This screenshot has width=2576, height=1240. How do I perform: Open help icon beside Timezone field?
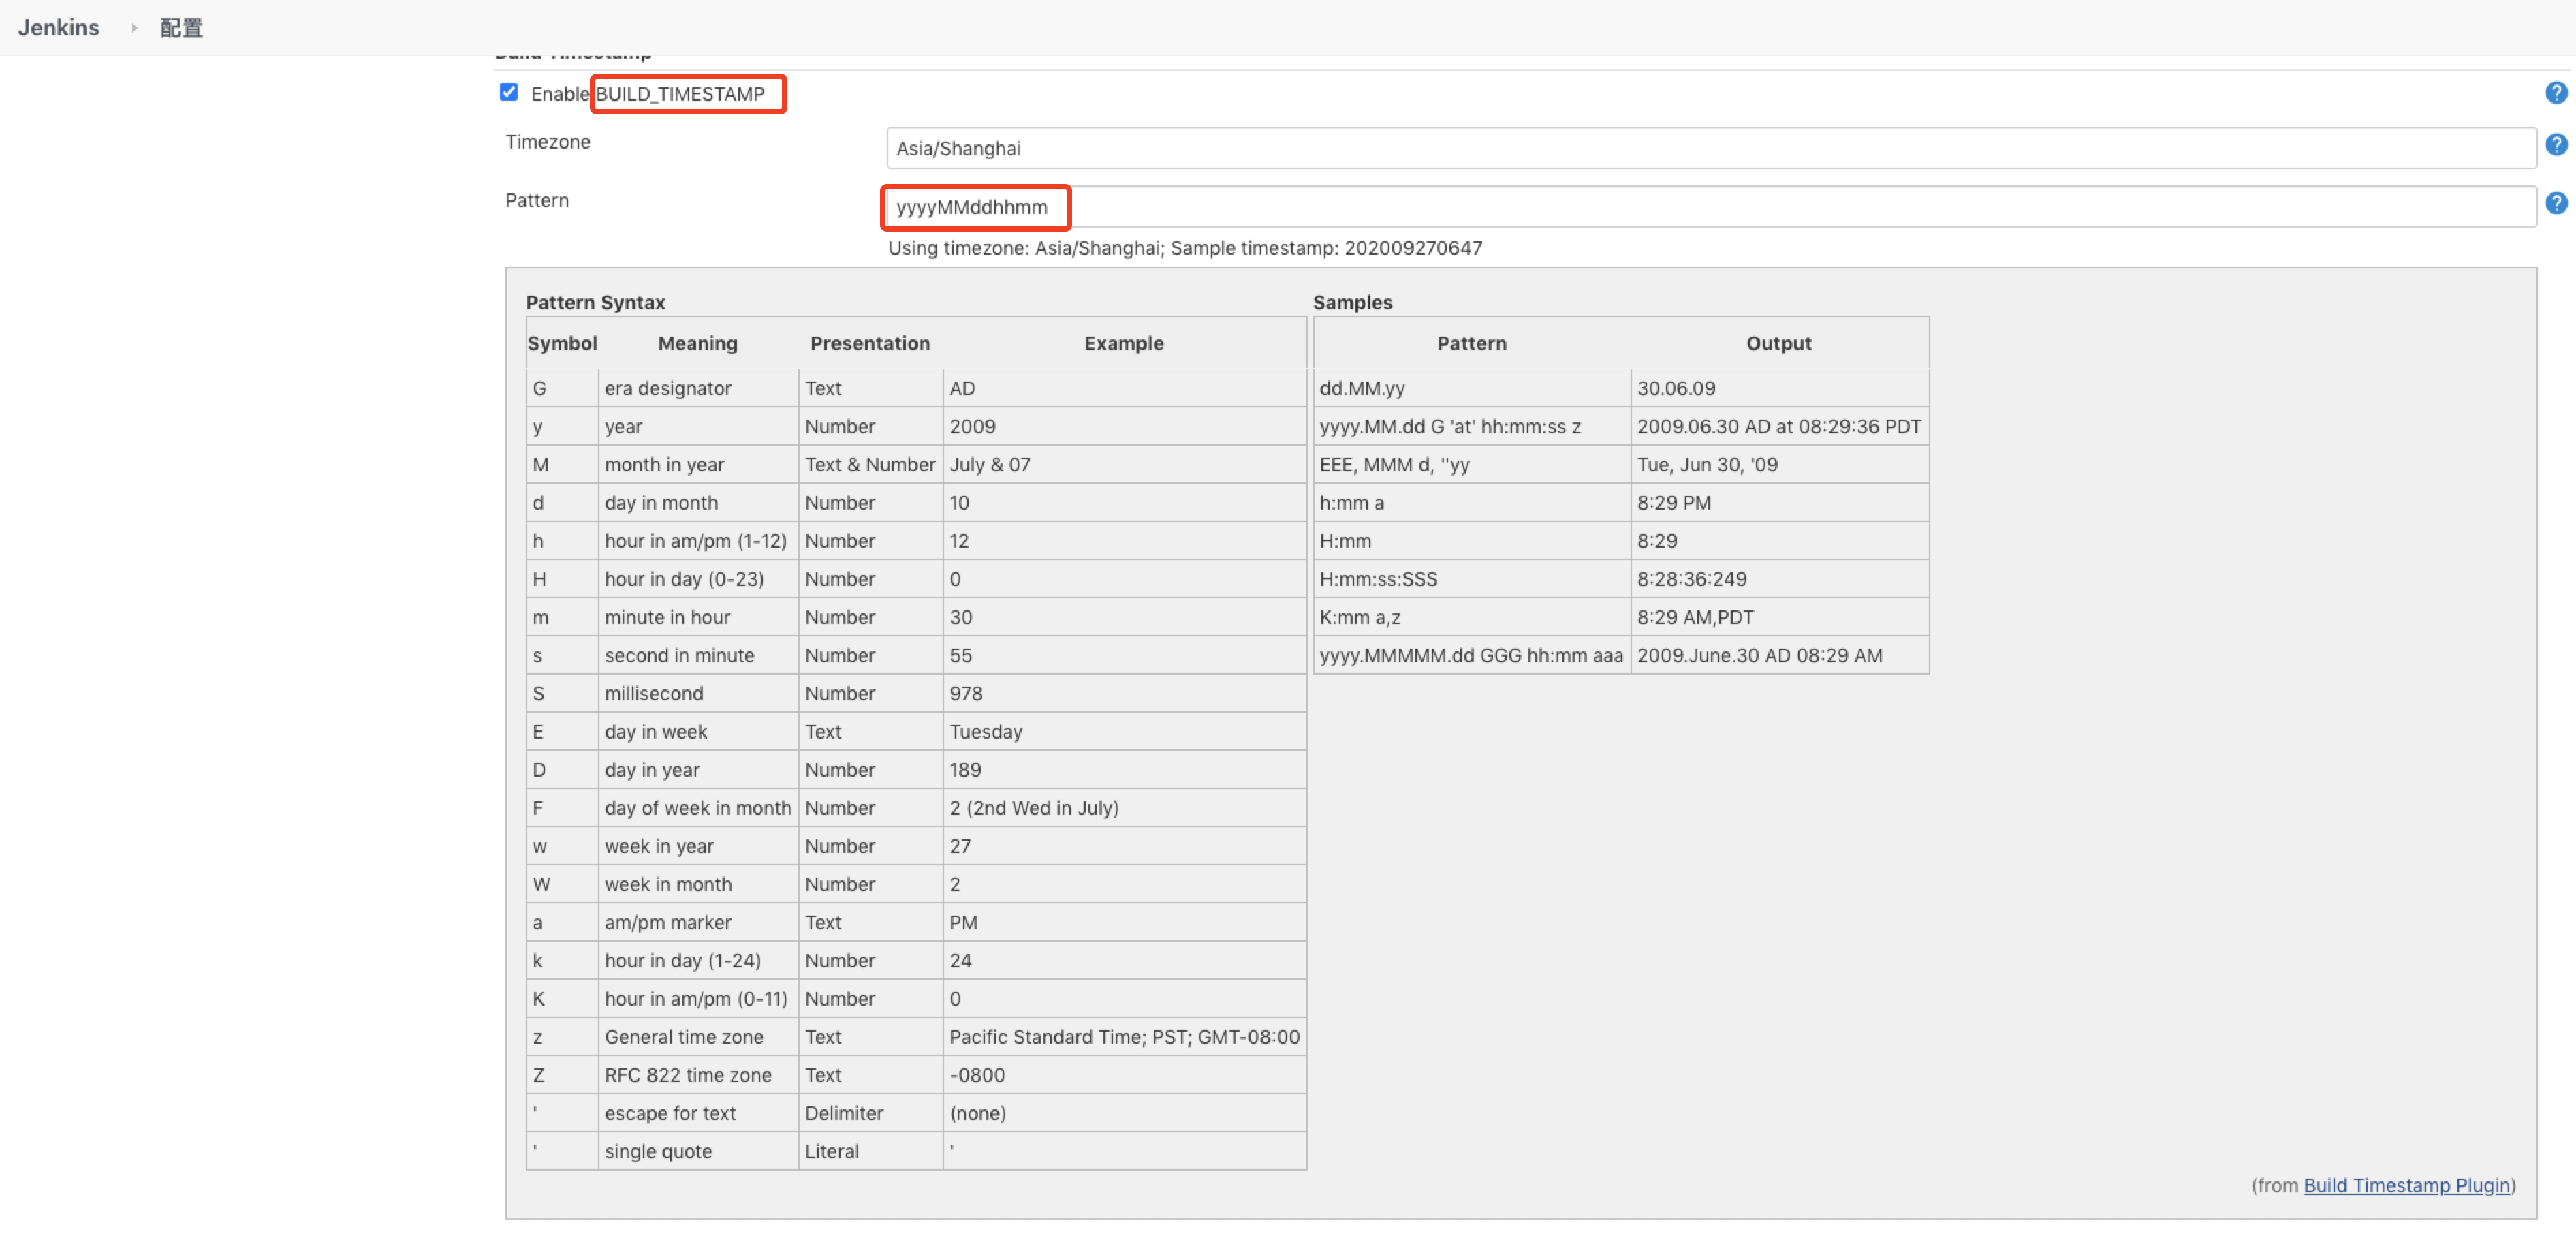click(2556, 145)
